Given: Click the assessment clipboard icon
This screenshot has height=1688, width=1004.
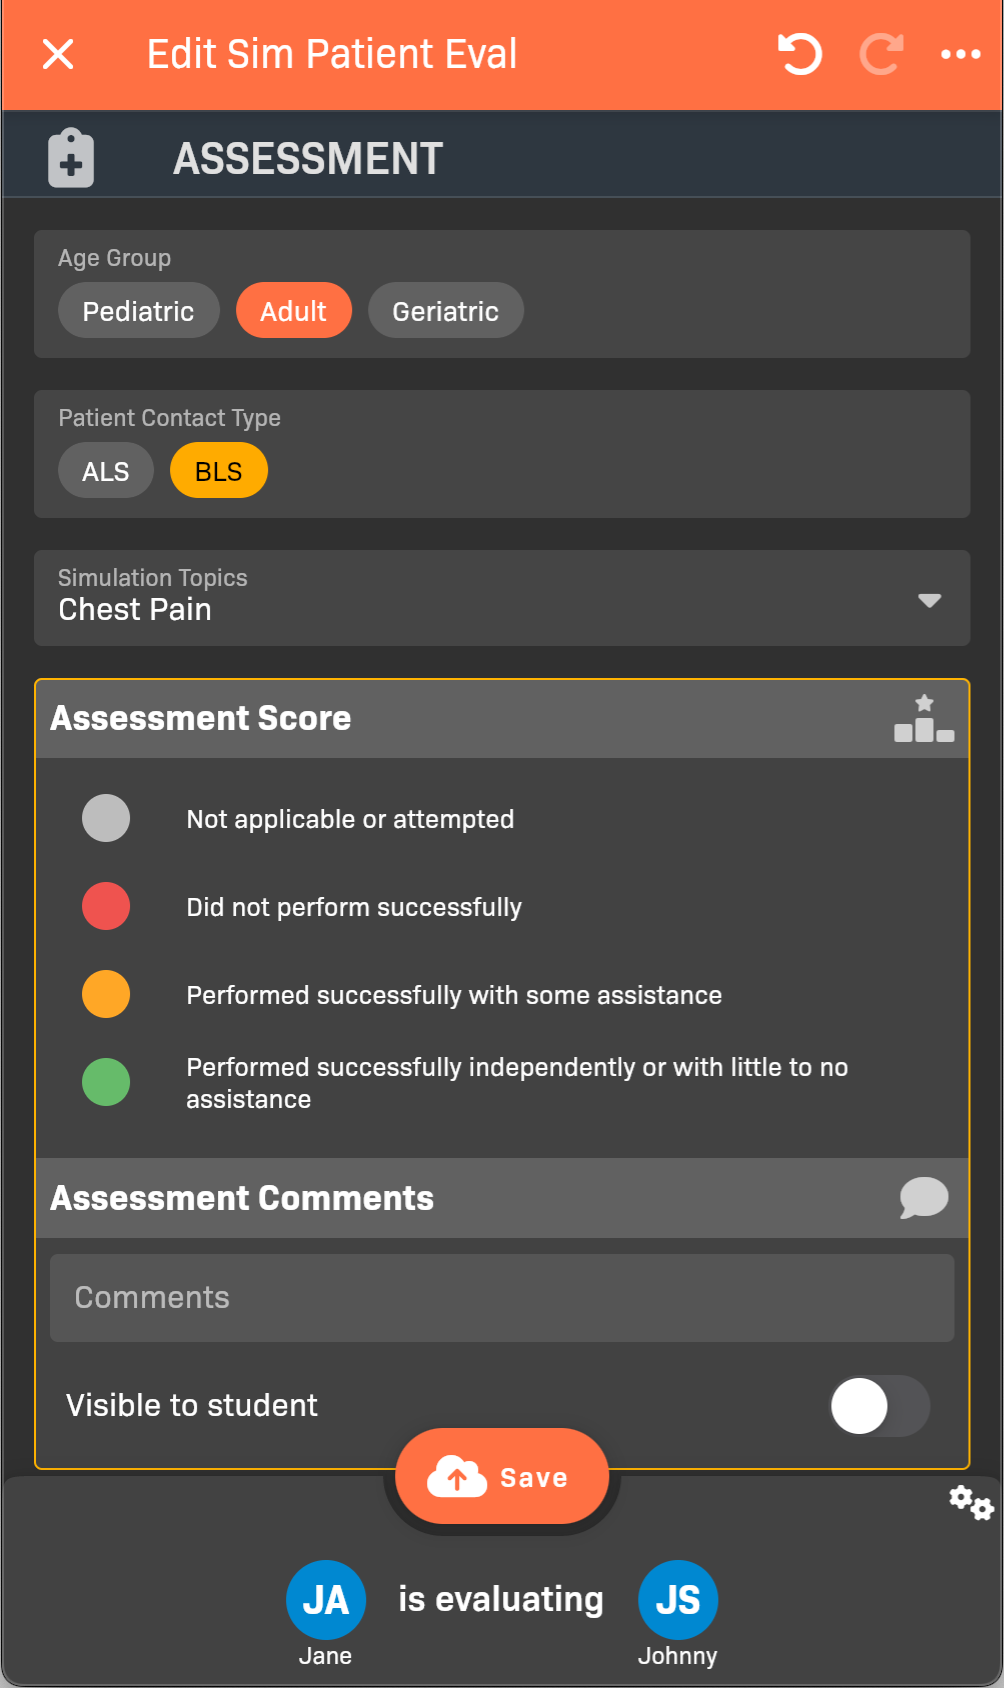Looking at the screenshot, I should (x=71, y=158).
